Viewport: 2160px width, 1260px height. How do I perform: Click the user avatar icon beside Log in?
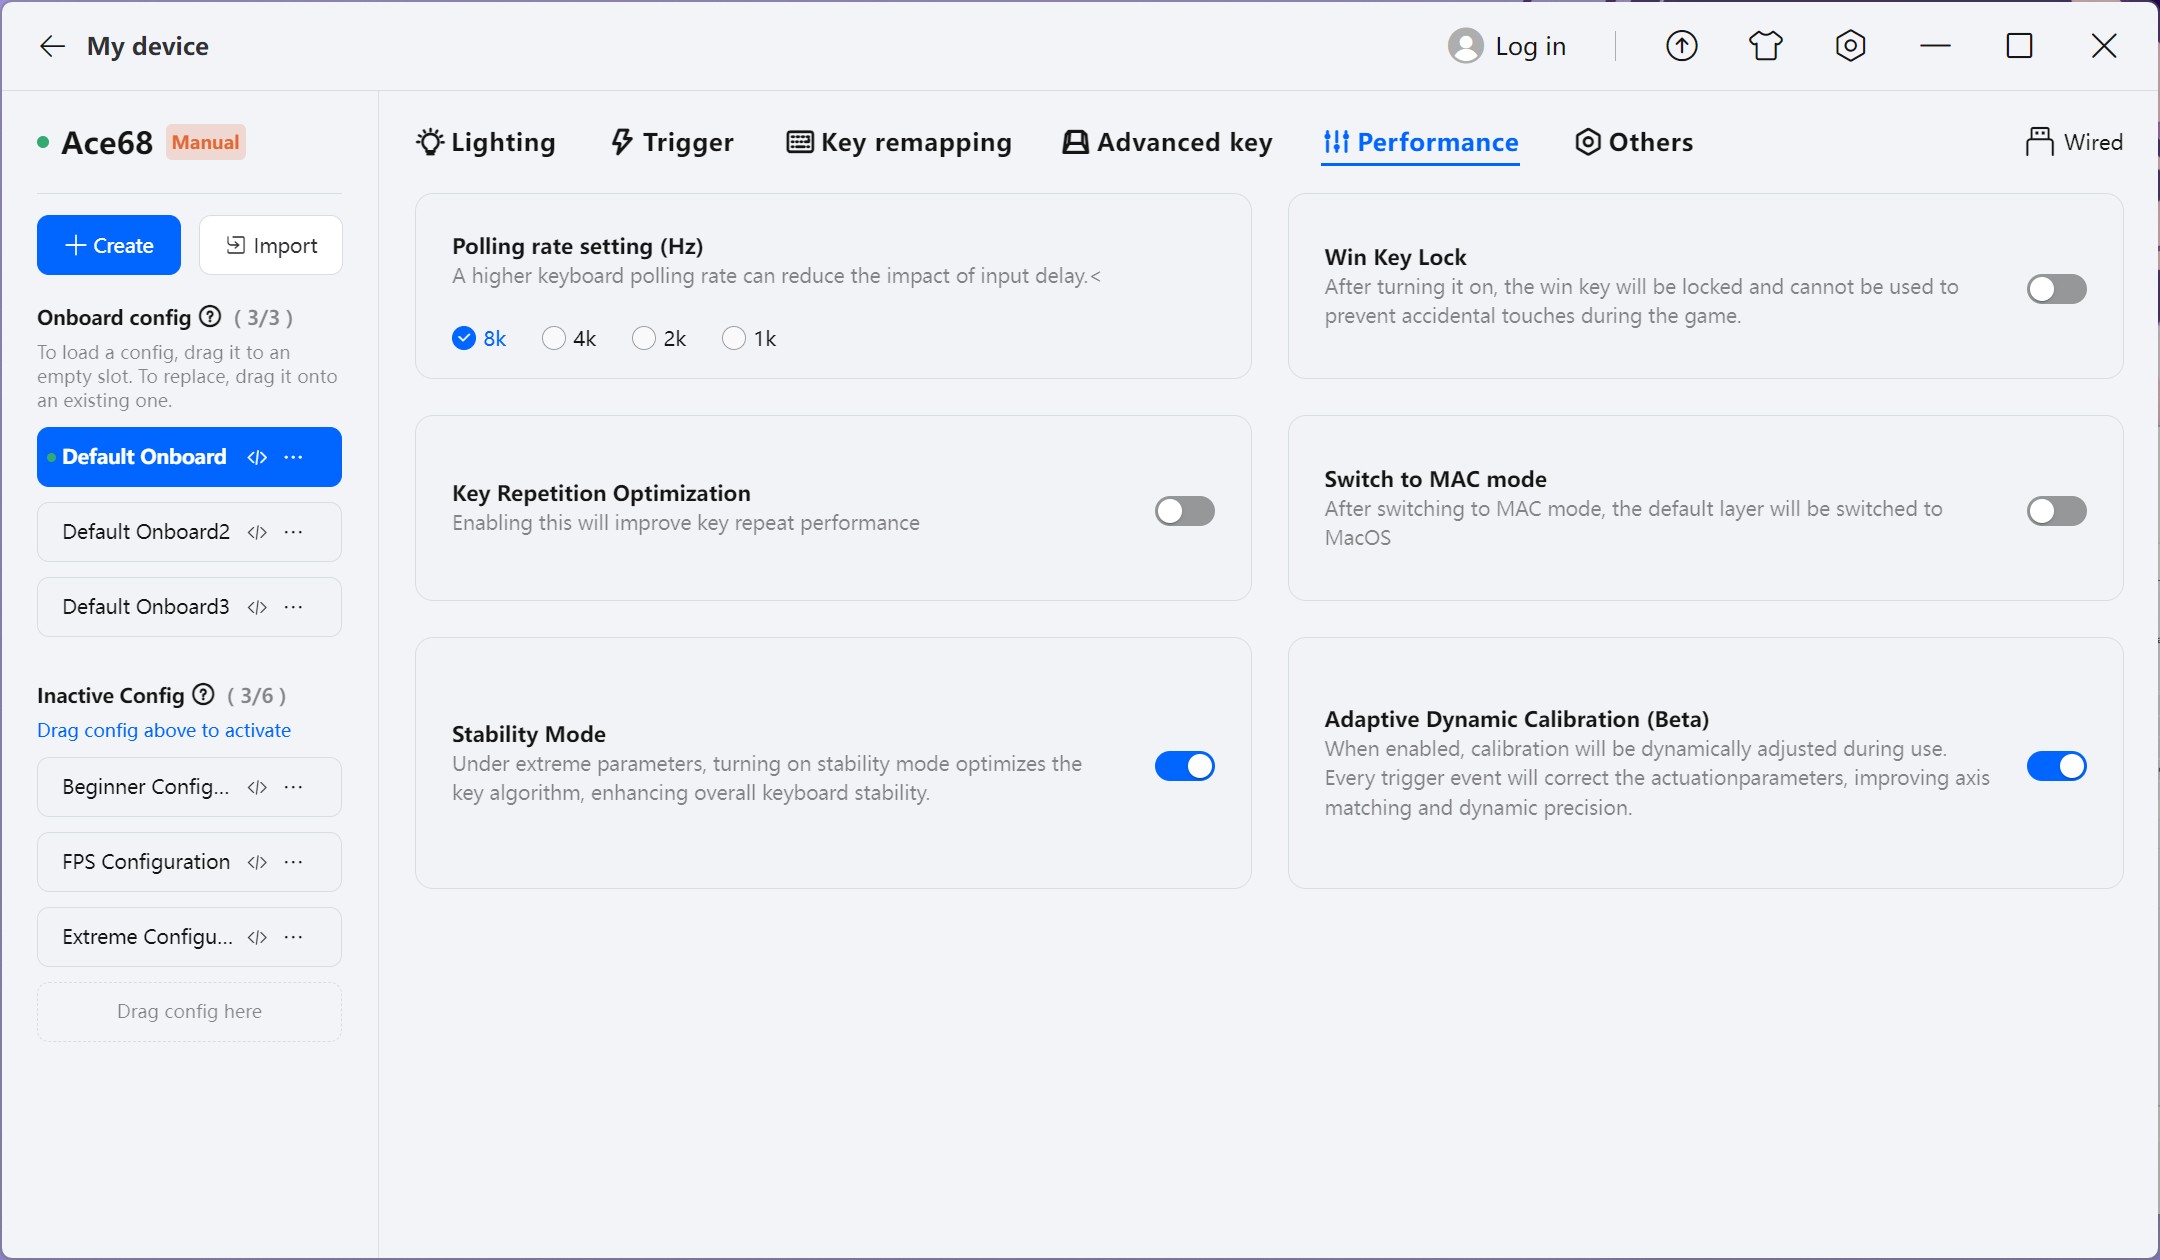[x=1465, y=46]
